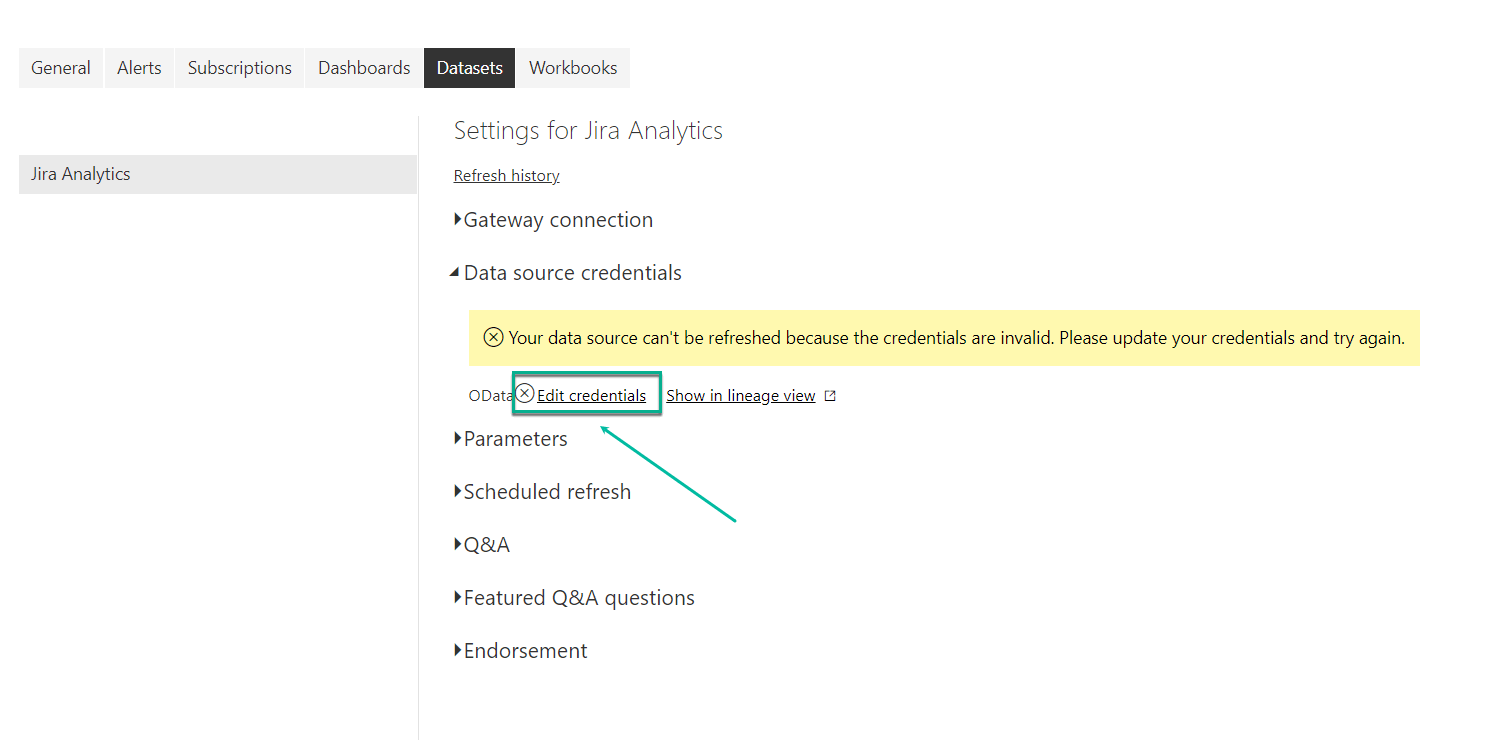The width and height of the screenshot is (1508, 740).
Task: Click the Edit credentials link
Action: pyautogui.click(x=591, y=396)
